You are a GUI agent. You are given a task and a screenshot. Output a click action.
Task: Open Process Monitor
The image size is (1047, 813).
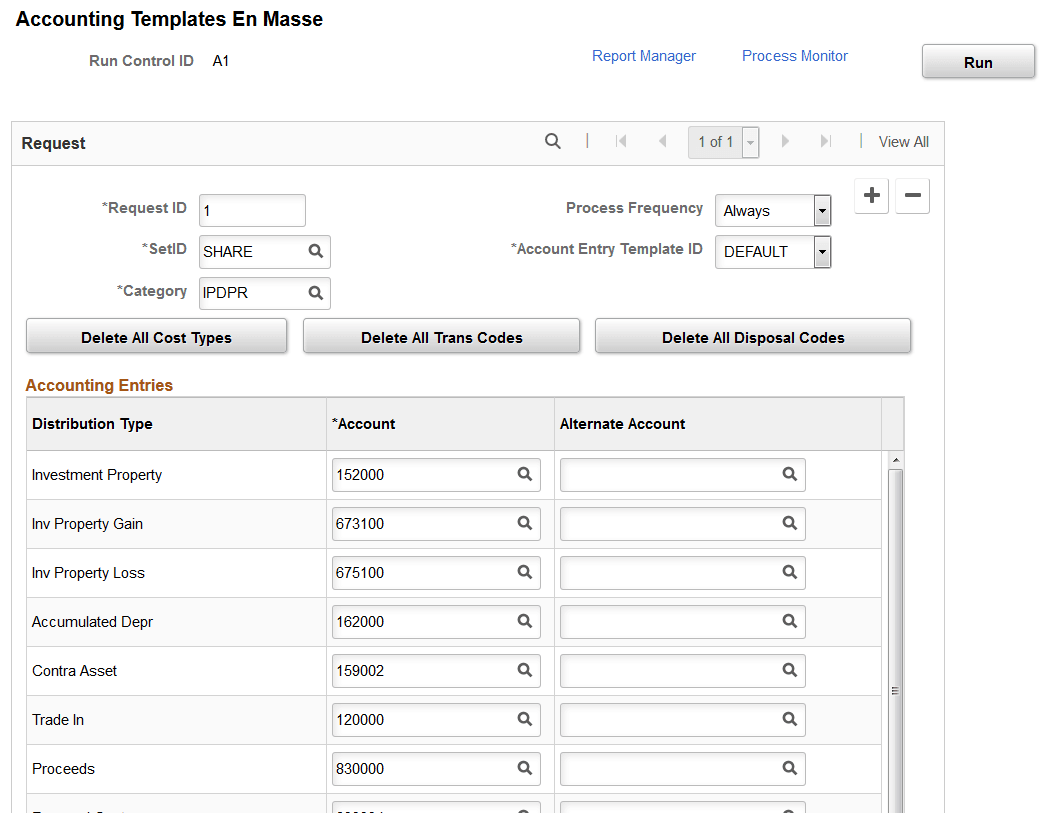pos(794,55)
